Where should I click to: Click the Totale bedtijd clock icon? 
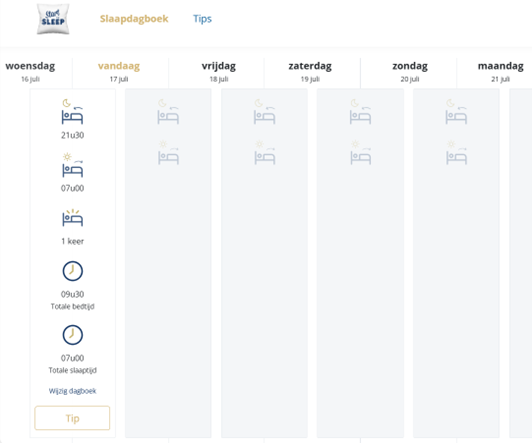[73, 271]
